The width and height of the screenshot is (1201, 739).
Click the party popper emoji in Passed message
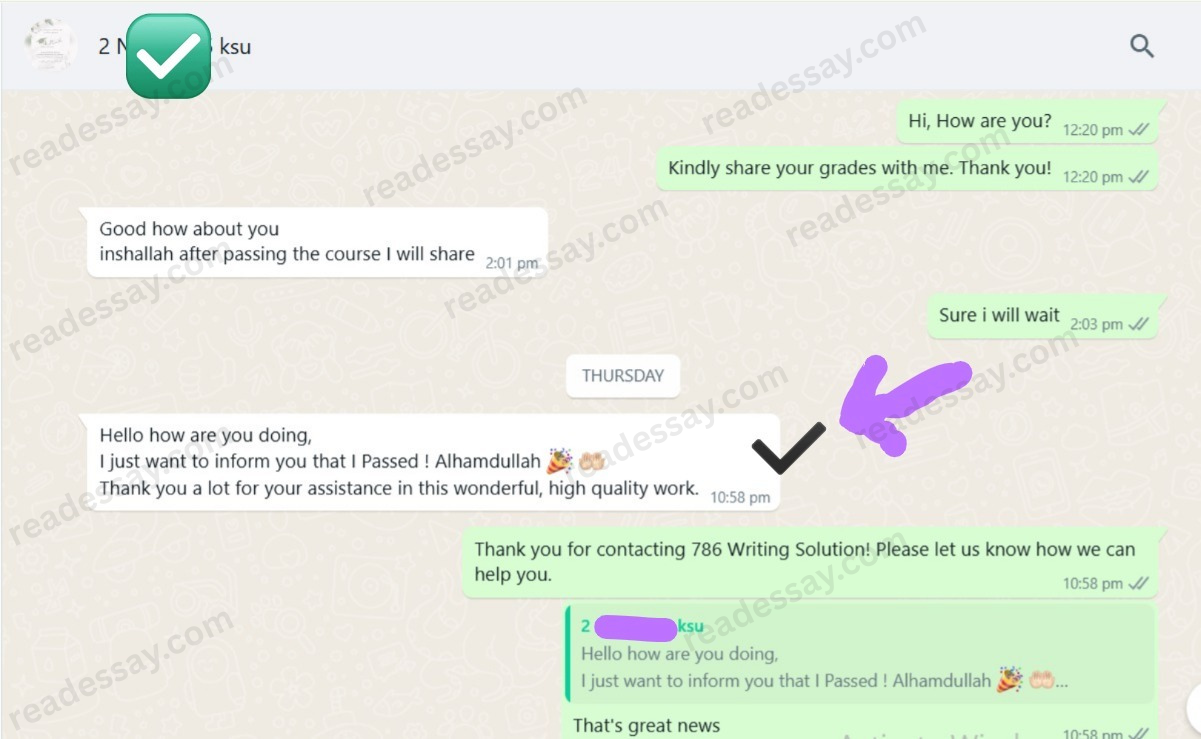pyautogui.click(x=560, y=462)
